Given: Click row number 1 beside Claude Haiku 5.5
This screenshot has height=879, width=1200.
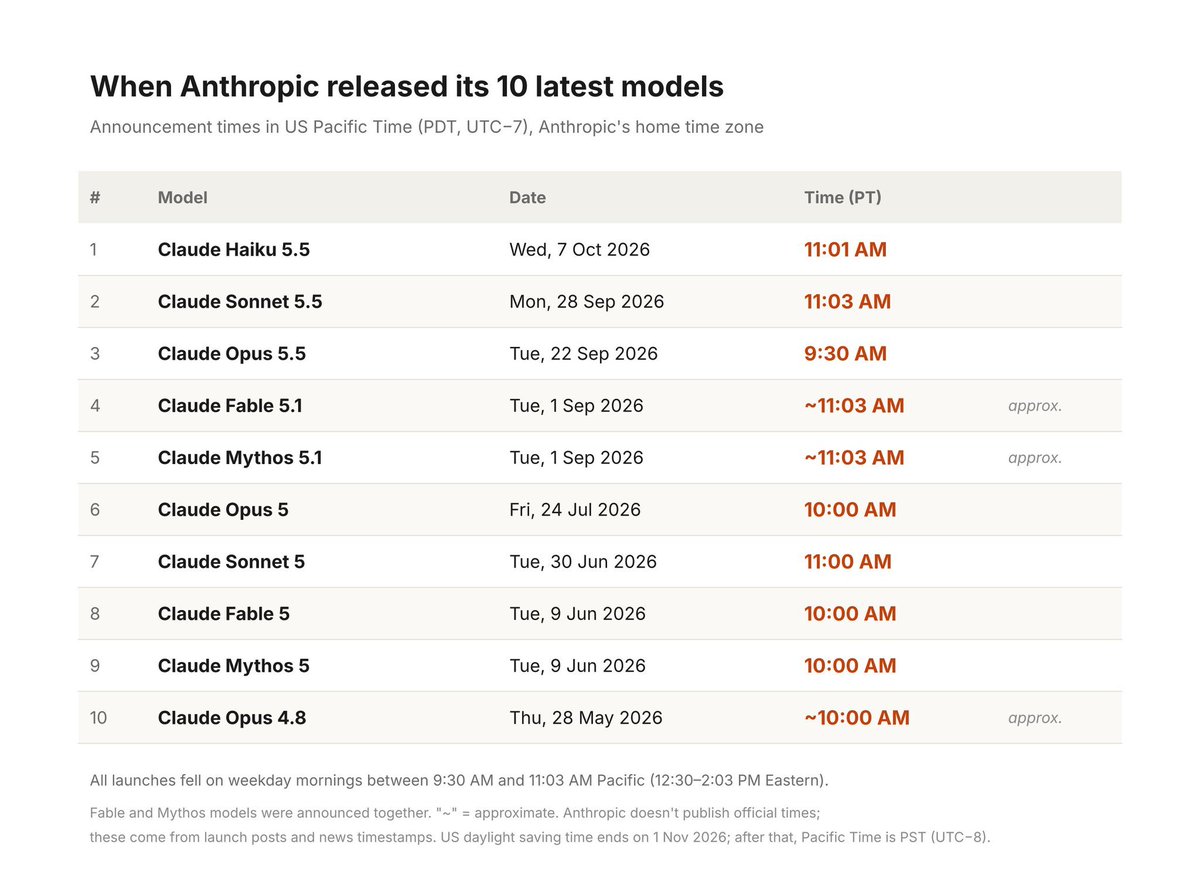Looking at the screenshot, I should pyautogui.click(x=94, y=249).
